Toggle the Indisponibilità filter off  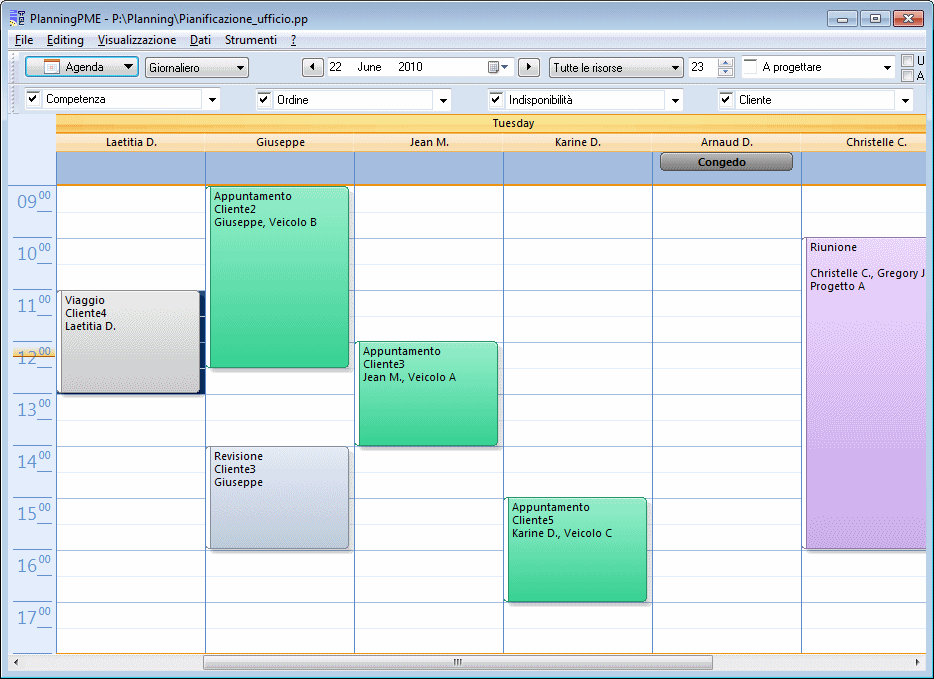(497, 99)
